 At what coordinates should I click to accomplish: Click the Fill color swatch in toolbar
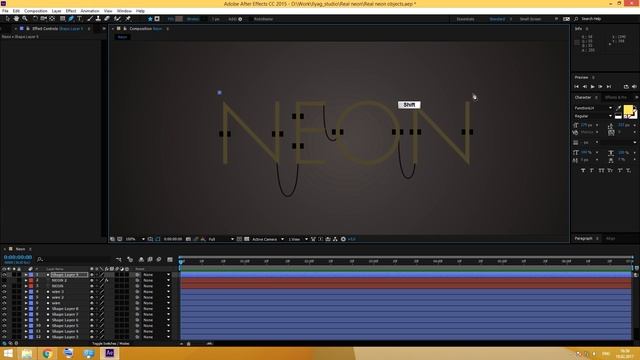coord(179,19)
